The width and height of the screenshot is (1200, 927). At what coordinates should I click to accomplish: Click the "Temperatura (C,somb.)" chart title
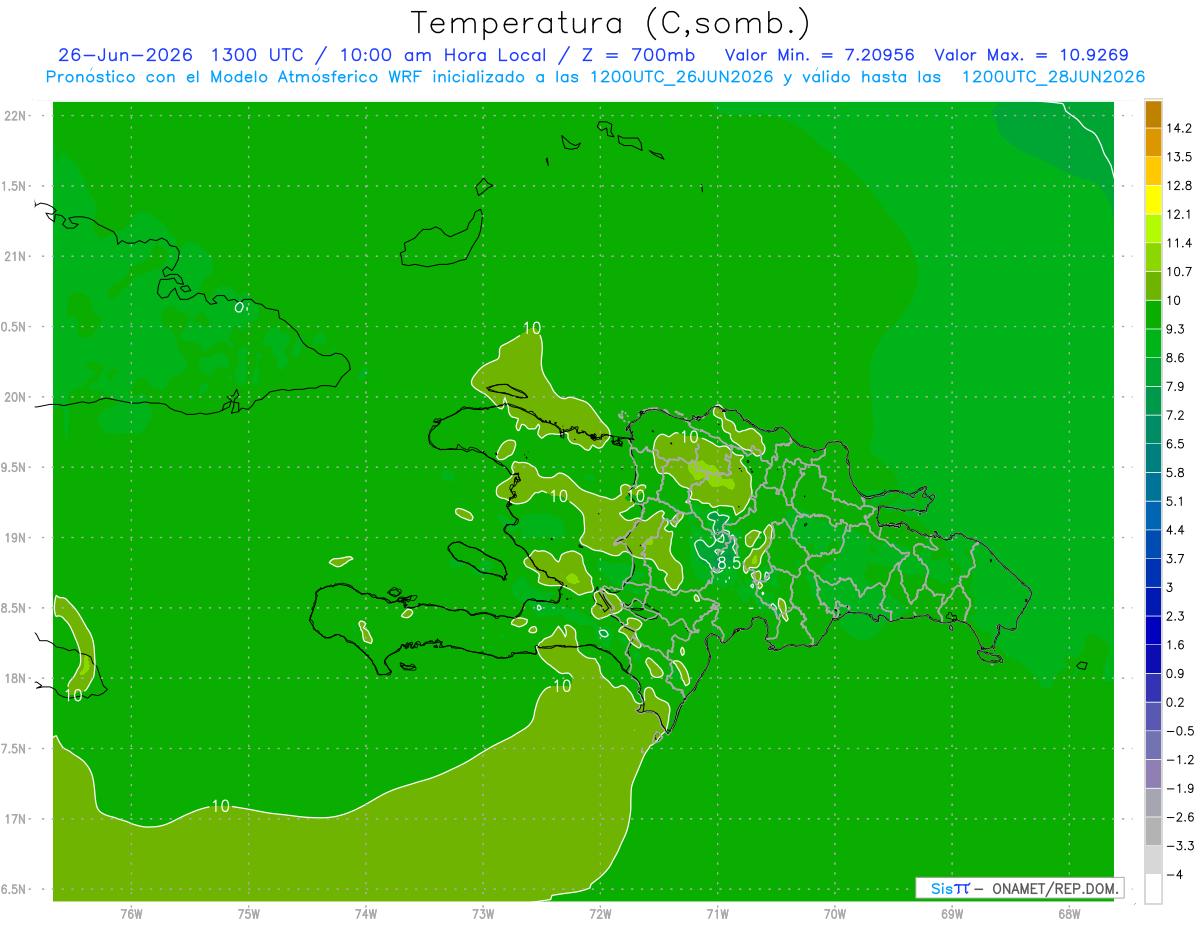click(611, 23)
